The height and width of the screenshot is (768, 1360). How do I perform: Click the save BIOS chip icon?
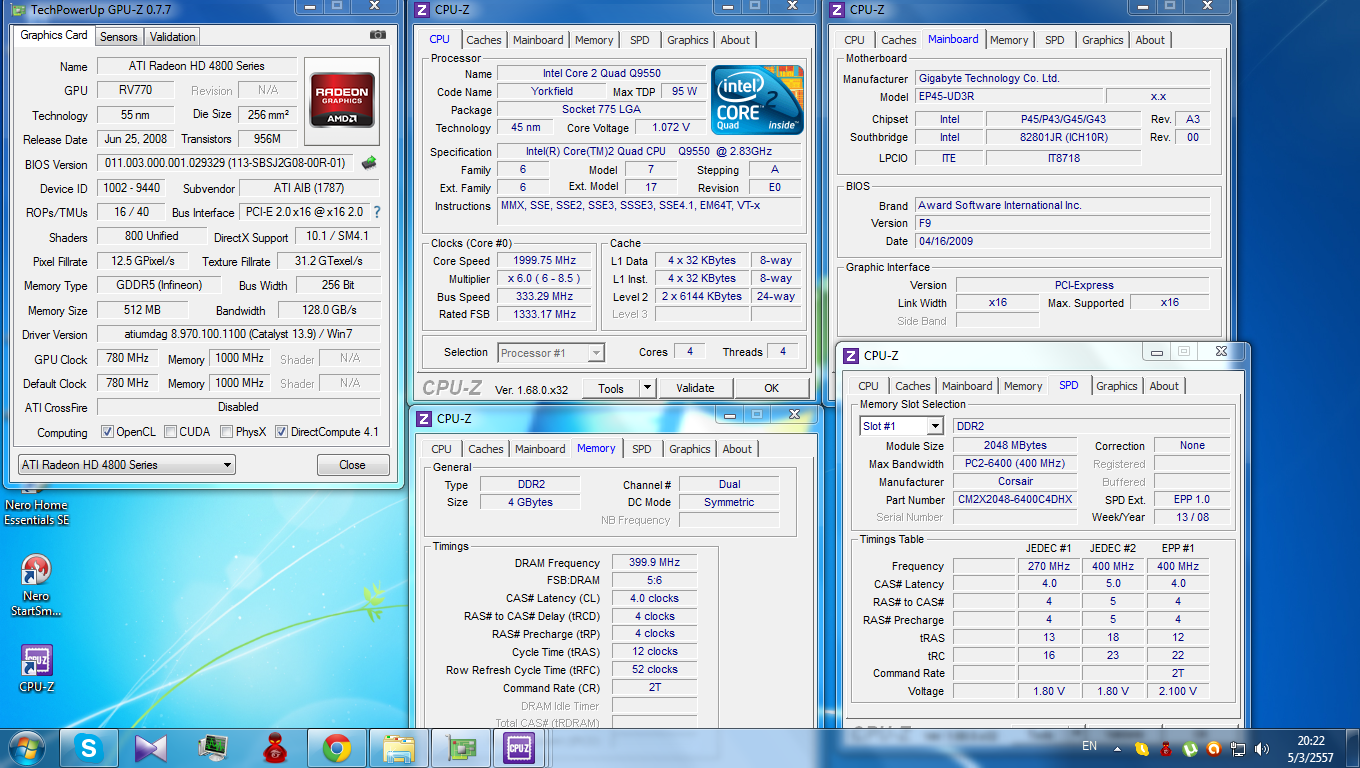tap(369, 163)
